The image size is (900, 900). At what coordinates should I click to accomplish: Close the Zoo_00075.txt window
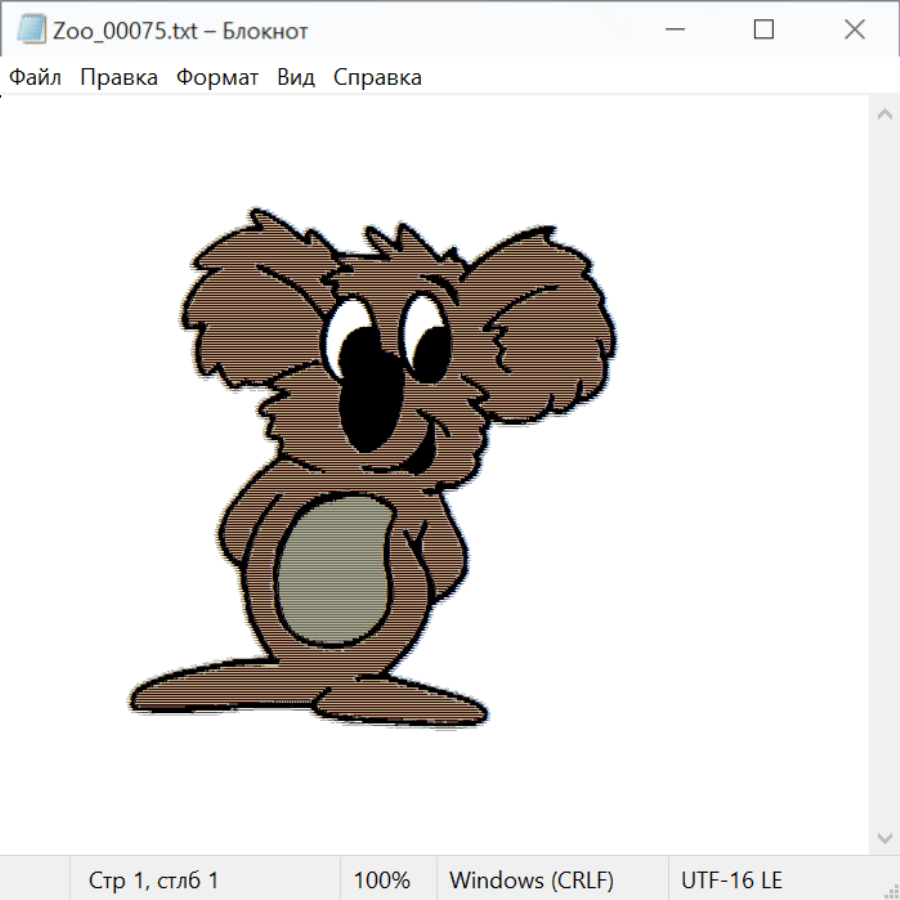[854, 30]
